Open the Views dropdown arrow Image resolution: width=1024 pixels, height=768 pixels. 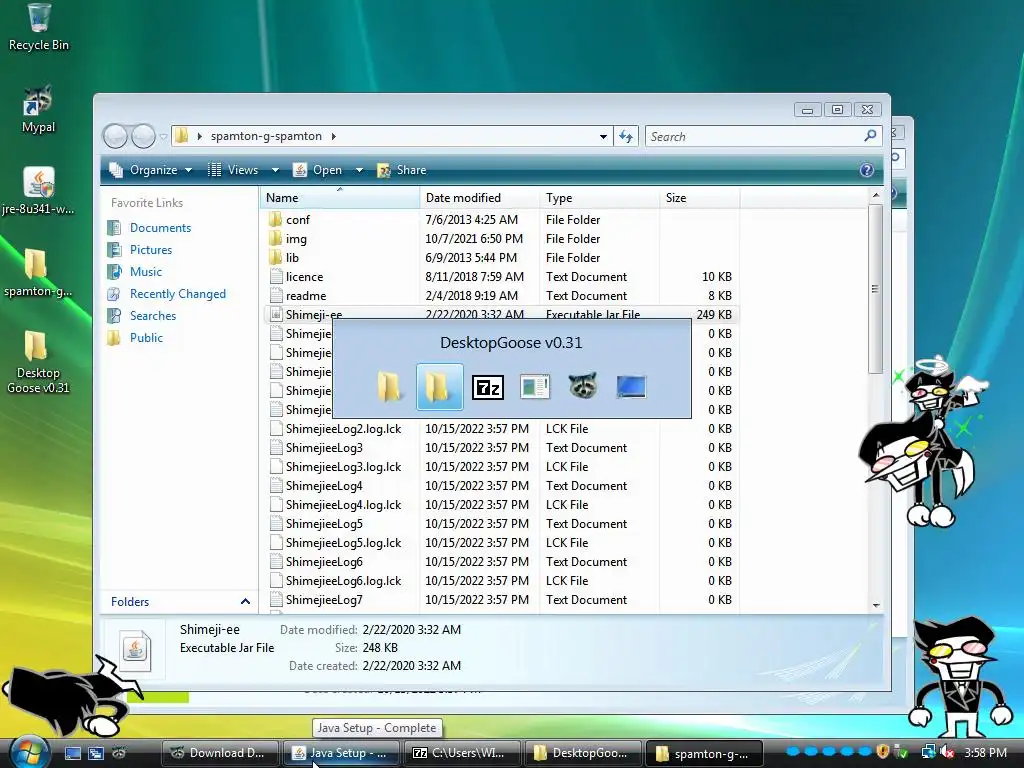[275, 170]
